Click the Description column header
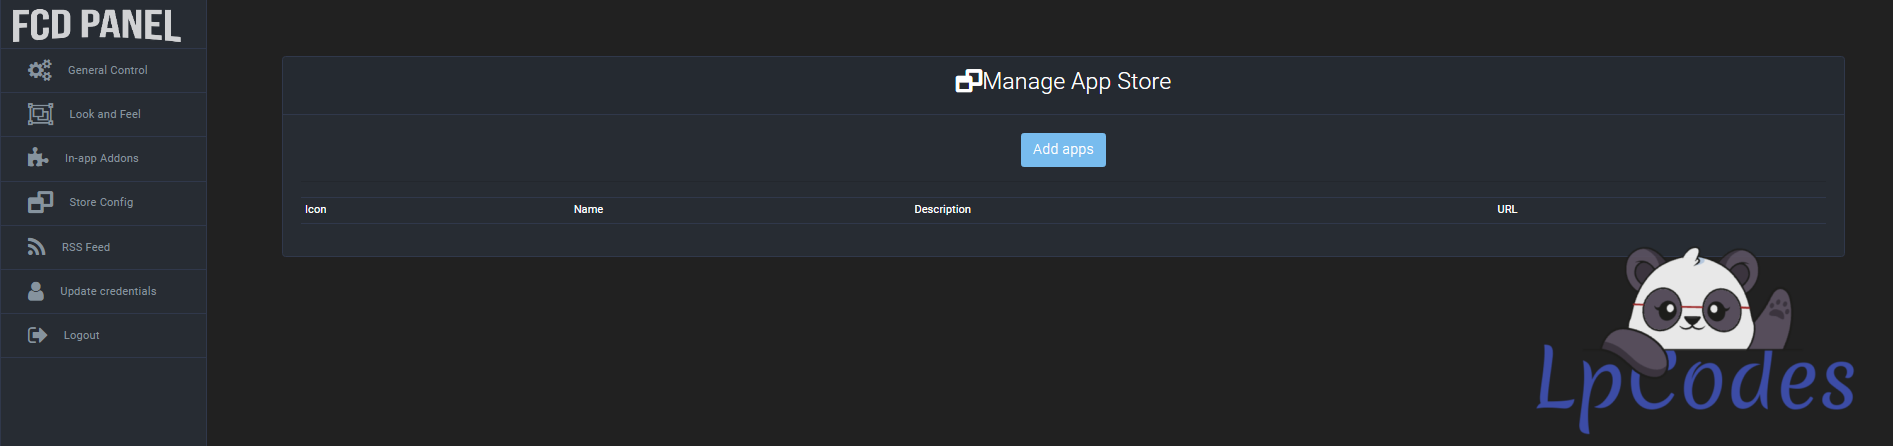This screenshot has height=446, width=1893. [942, 209]
